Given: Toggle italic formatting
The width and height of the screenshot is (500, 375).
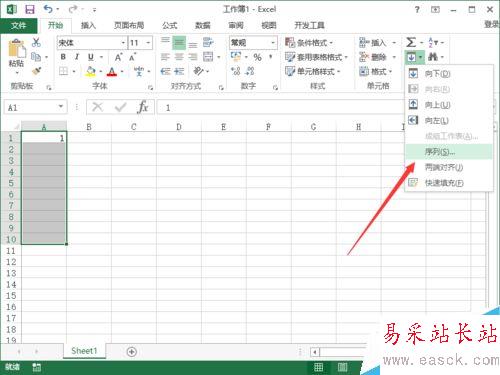Looking at the screenshot, I should point(77,57).
